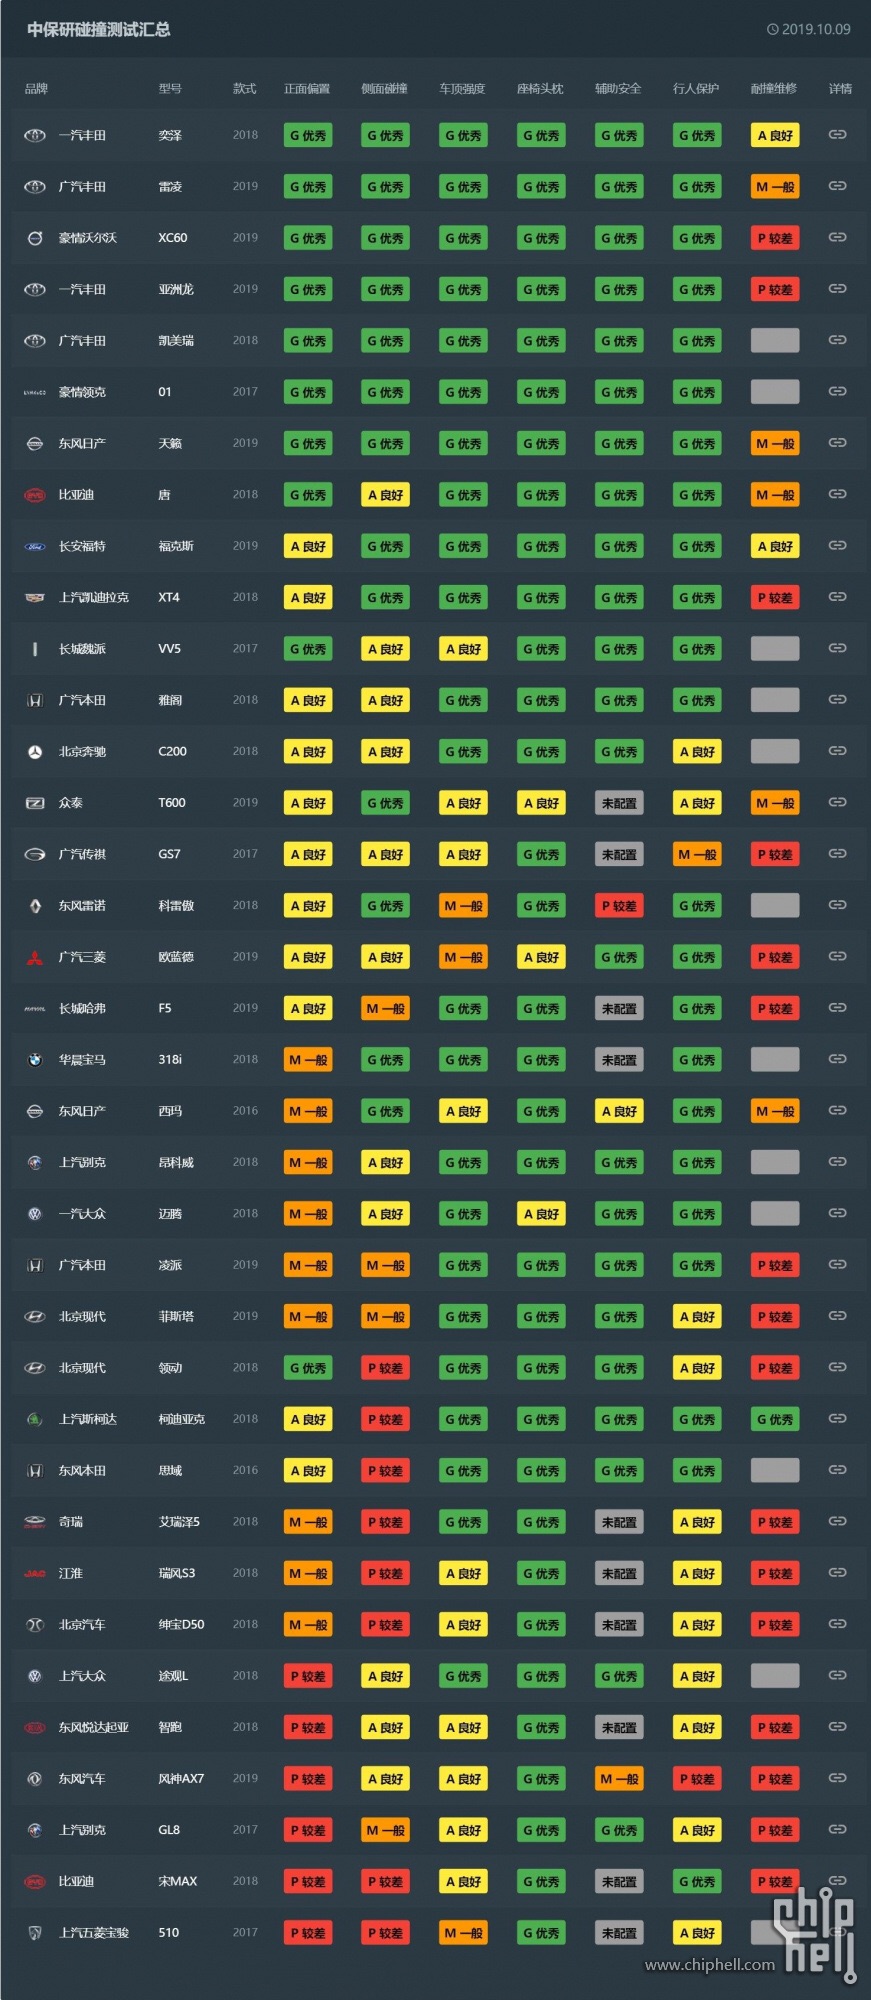The width and height of the screenshot is (871, 2000).
Task: Click the 侧面碰撞 column header
Action: pyautogui.click(x=385, y=89)
